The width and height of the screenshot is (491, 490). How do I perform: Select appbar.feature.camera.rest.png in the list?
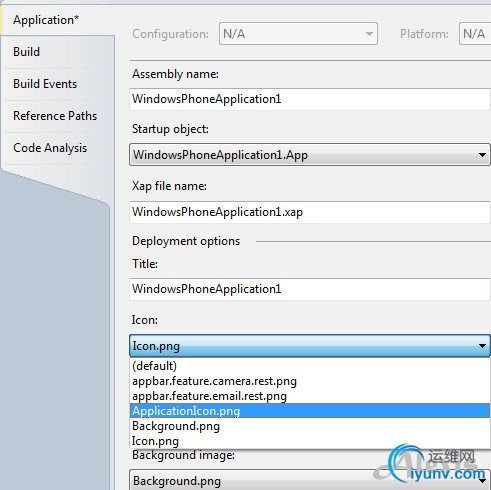pyautogui.click(x=310, y=381)
